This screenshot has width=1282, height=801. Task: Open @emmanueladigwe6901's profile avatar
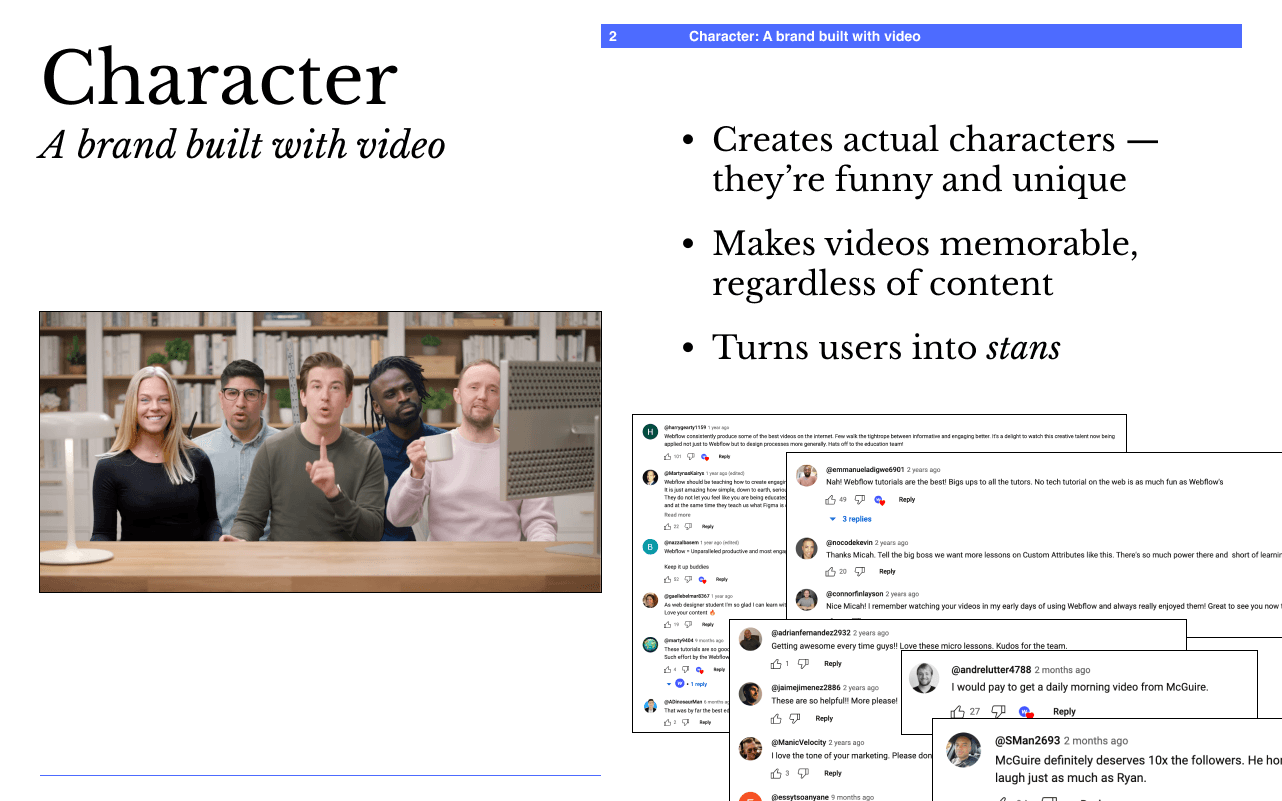(806, 476)
